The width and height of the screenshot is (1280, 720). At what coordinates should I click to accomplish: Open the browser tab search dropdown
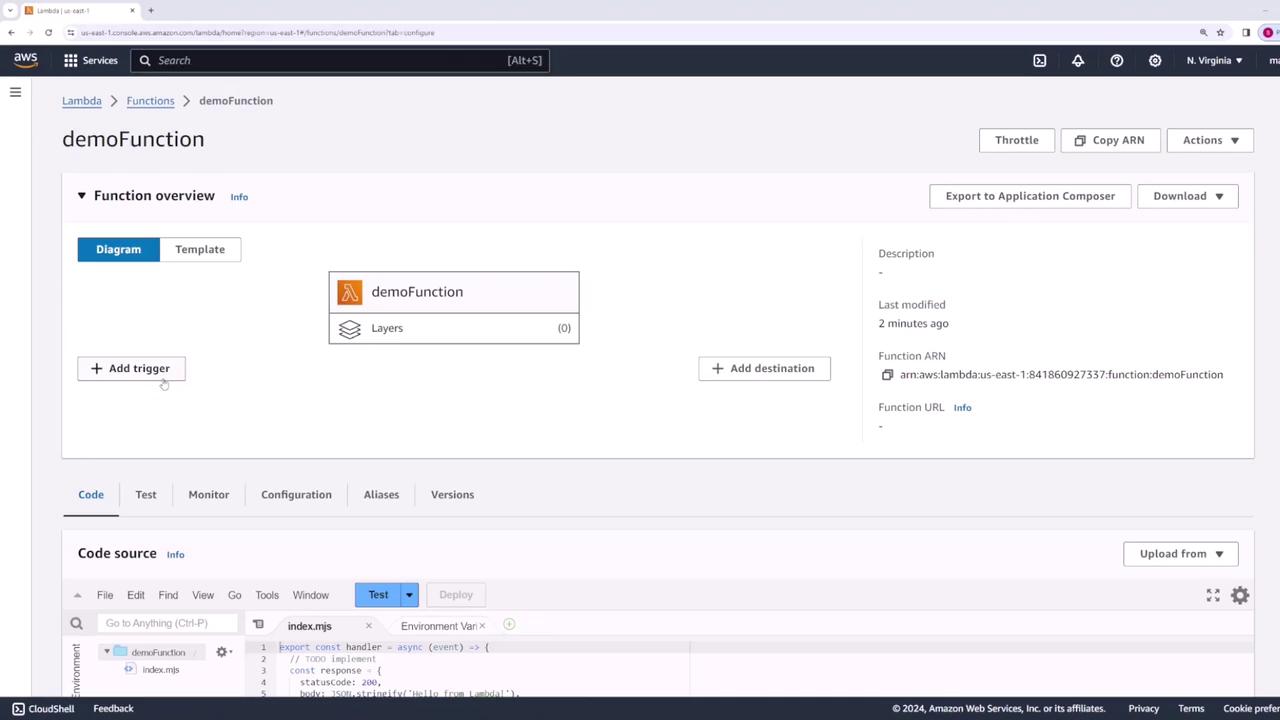pos(9,10)
